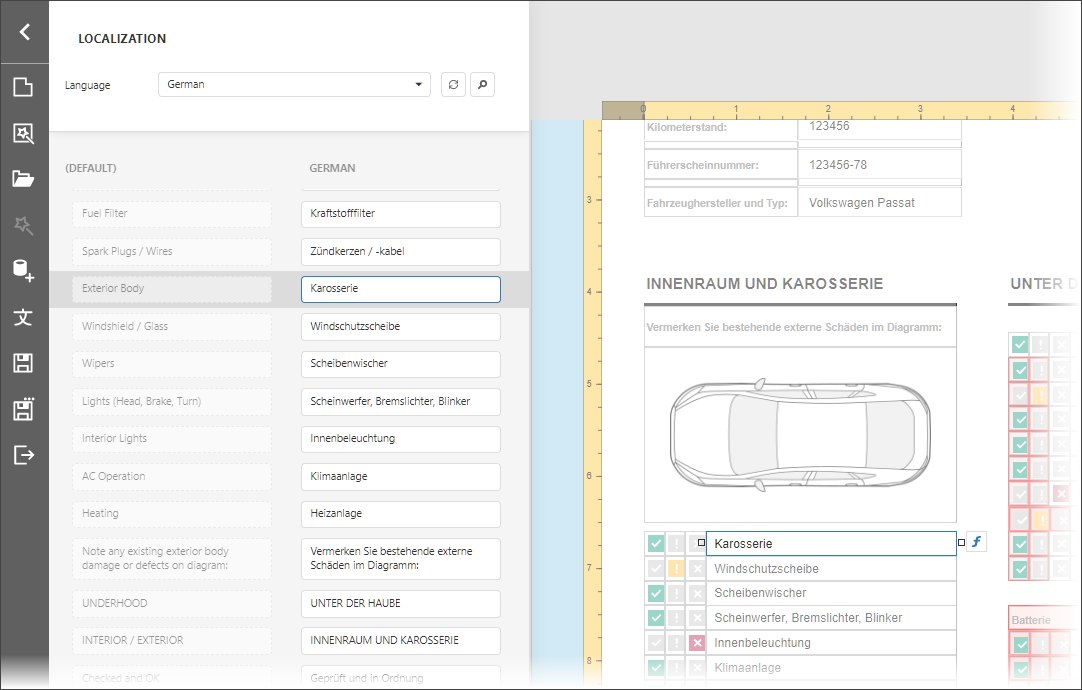Click the Open folder icon in sidebar
This screenshot has width=1082, height=690.
23,179
